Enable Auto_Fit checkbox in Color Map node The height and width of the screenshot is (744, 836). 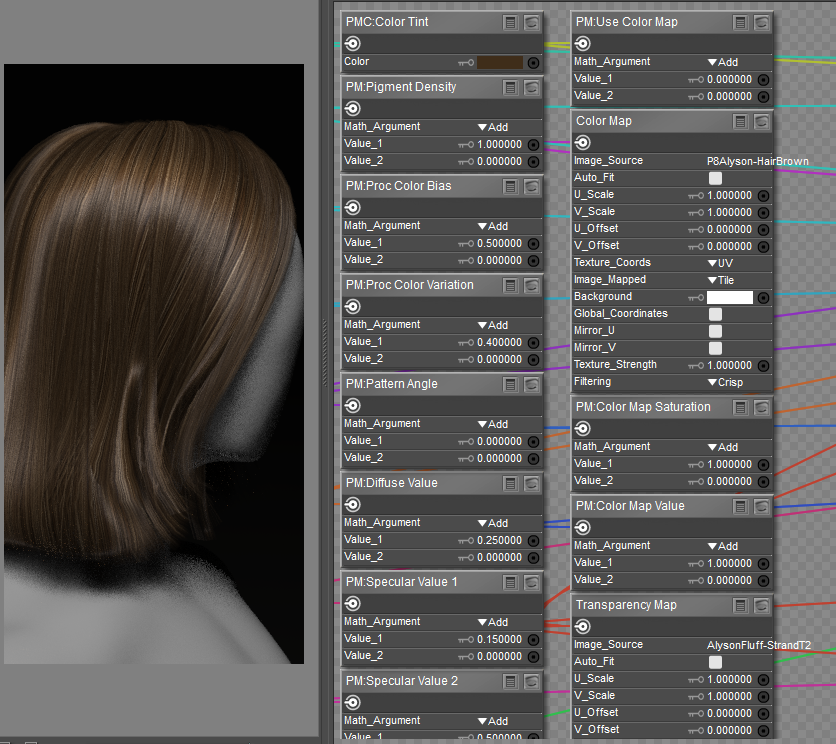tap(715, 178)
